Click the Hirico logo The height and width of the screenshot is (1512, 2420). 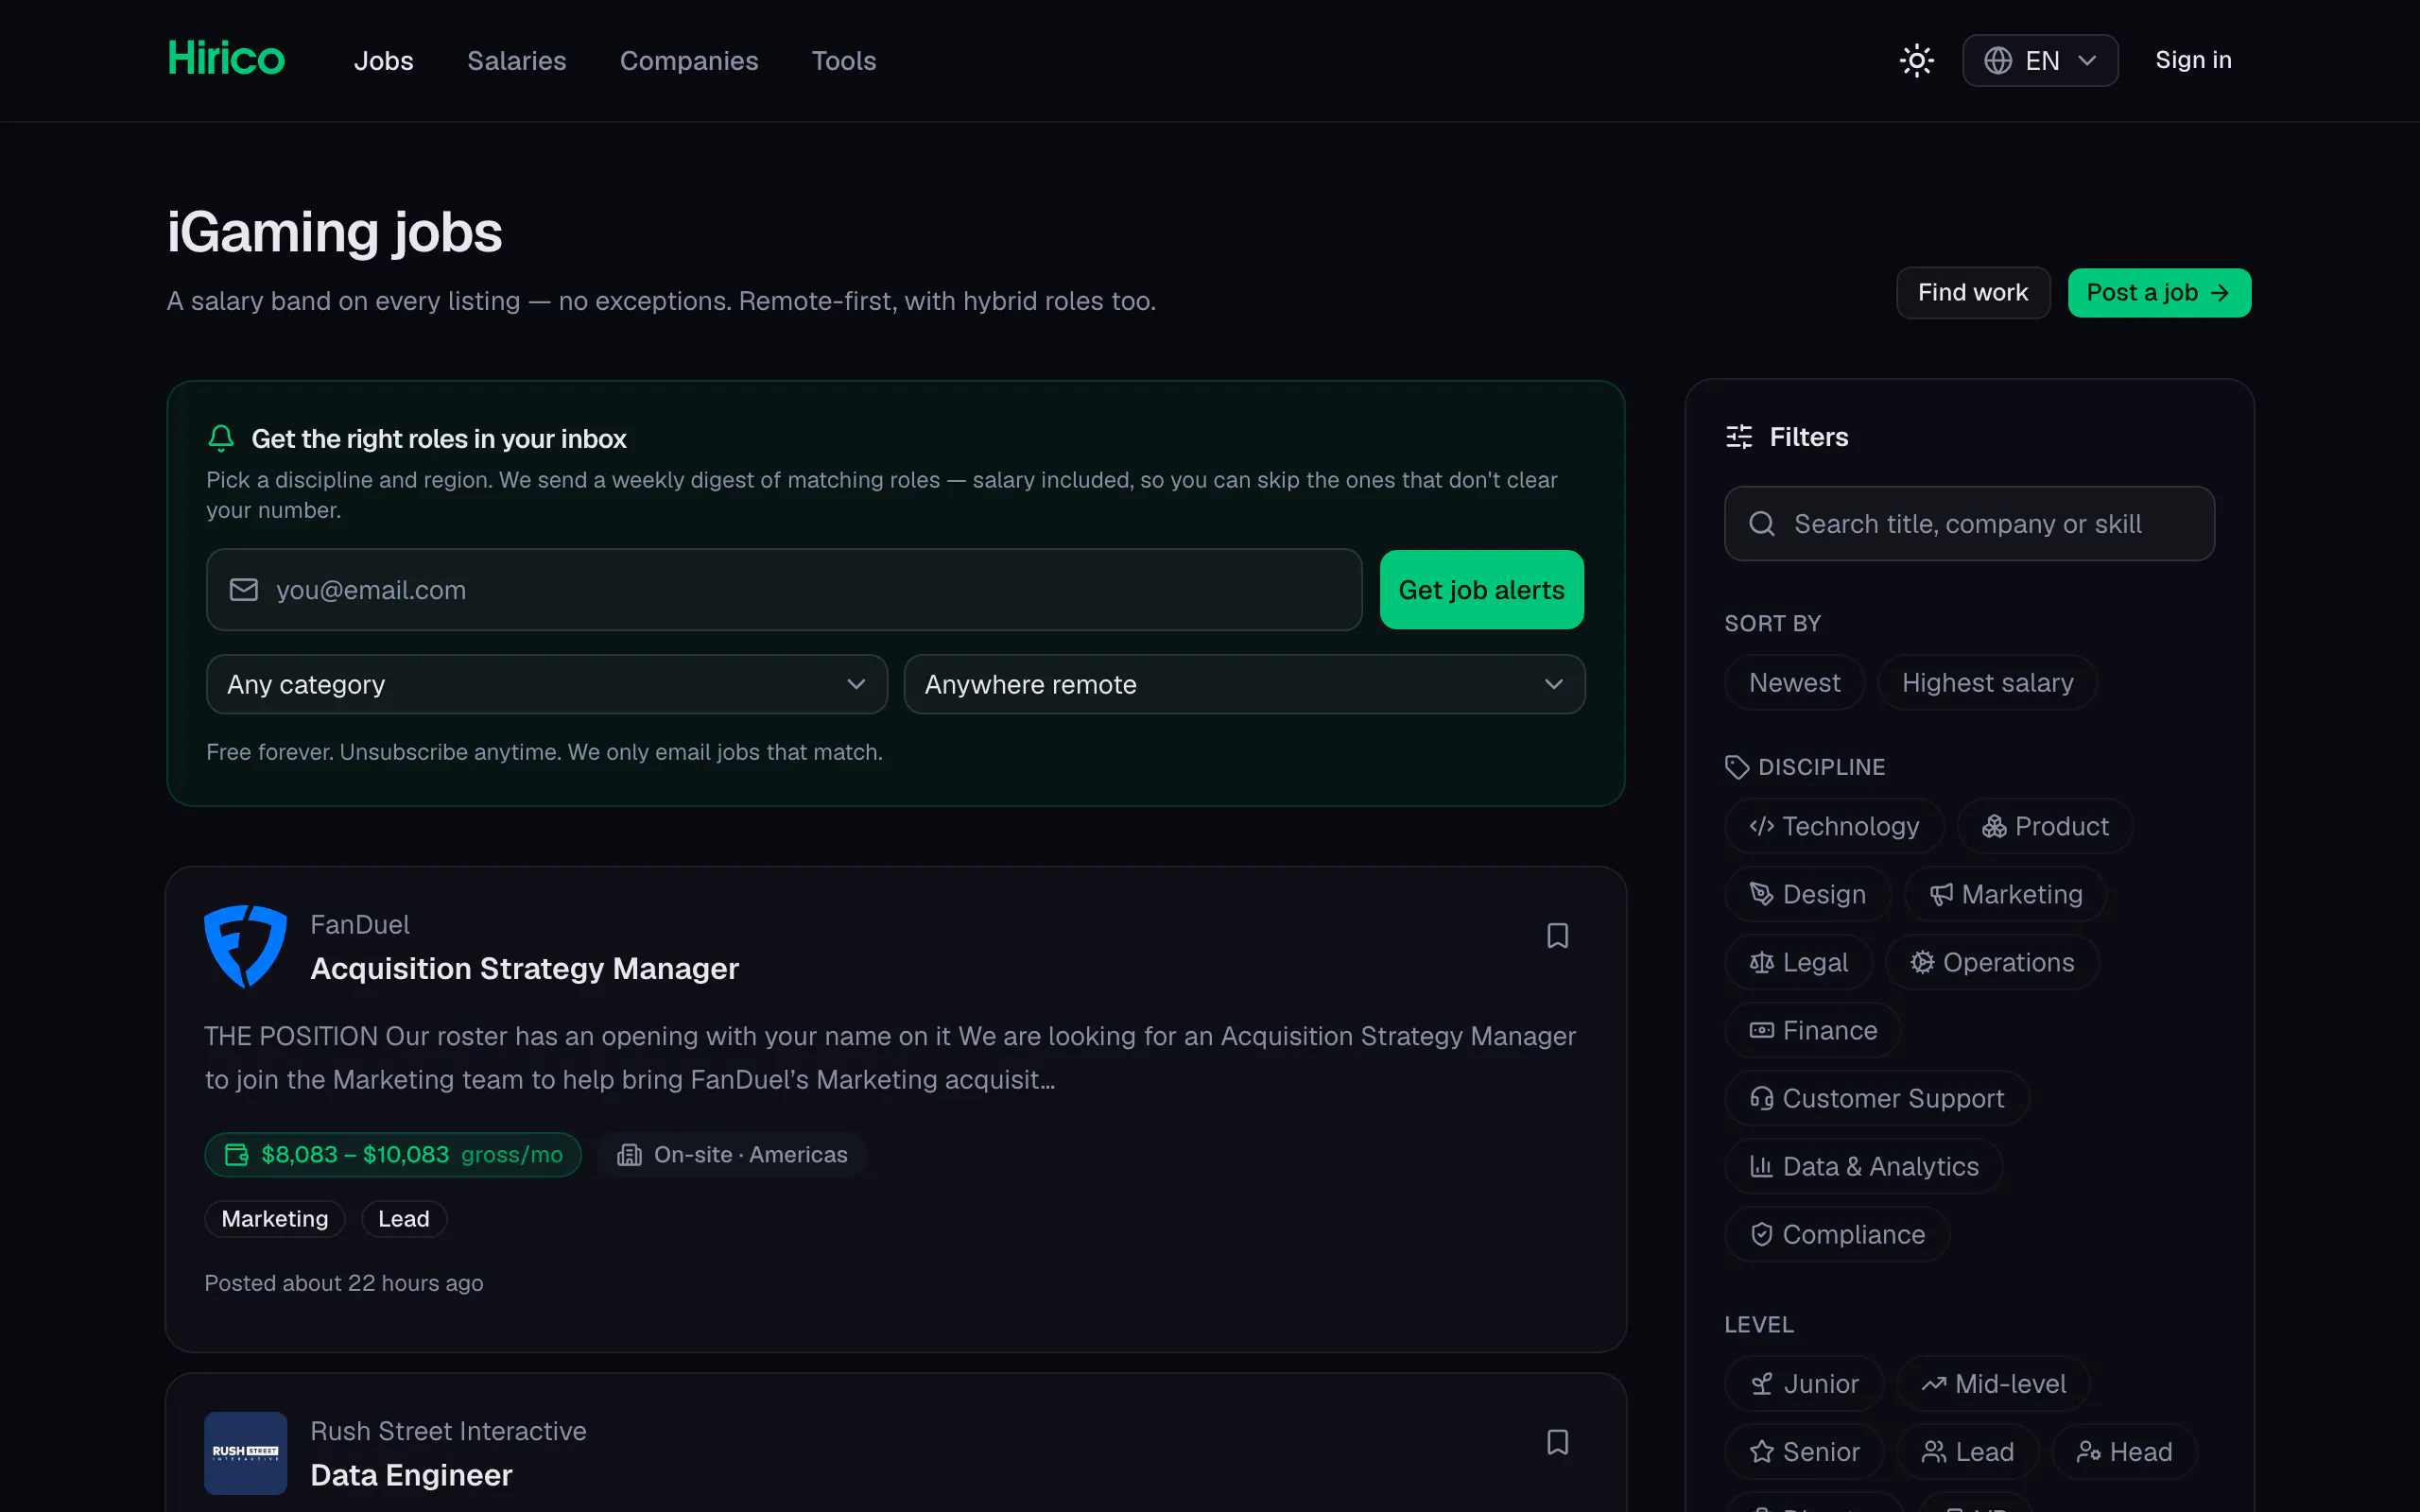coord(226,59)
